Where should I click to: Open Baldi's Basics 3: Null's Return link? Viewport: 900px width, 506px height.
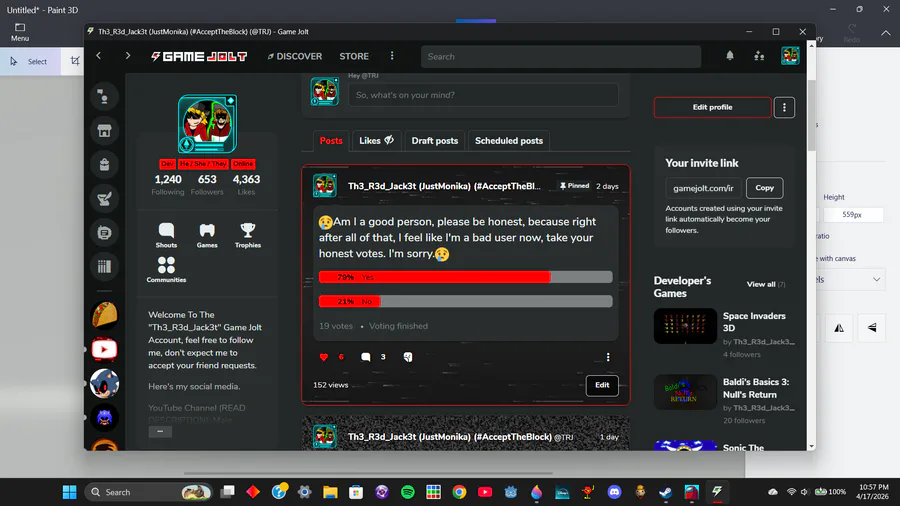click(x=755, y=388)
